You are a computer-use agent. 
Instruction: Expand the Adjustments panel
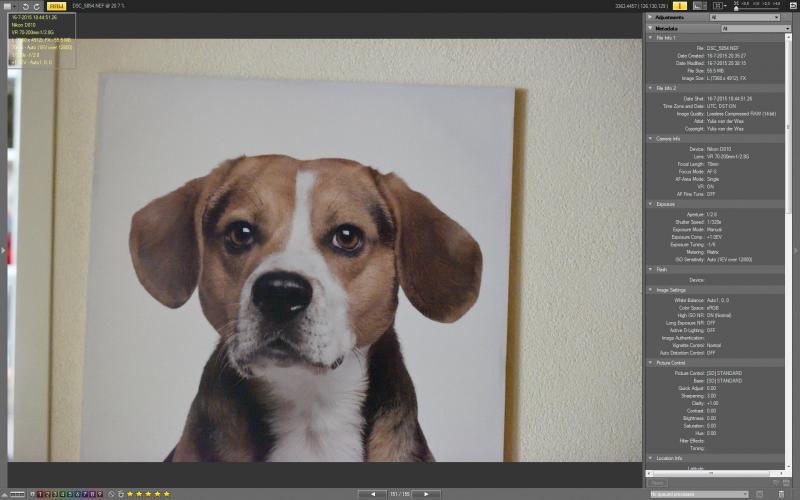click(x=650, y=17)
